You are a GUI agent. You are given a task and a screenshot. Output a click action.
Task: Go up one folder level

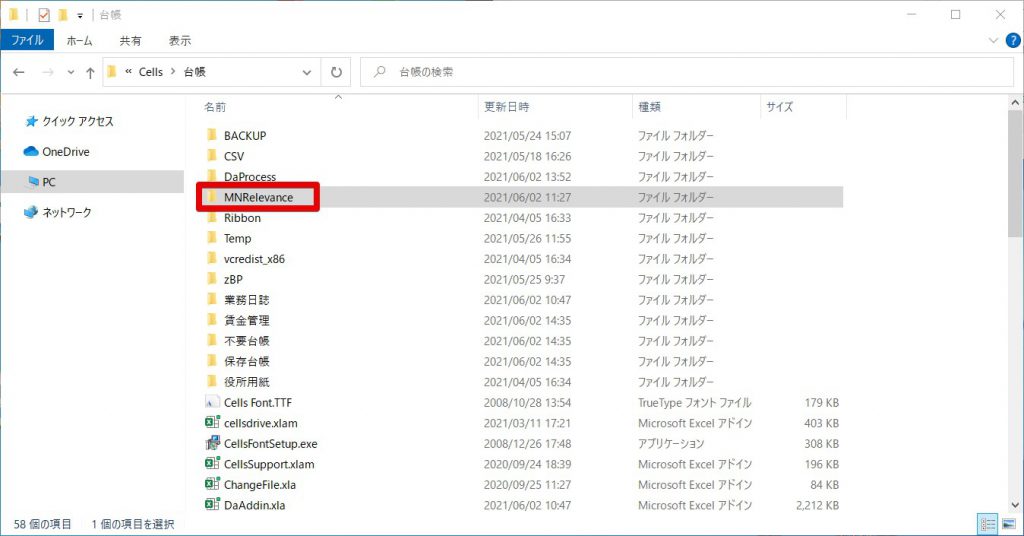point(90,72)
